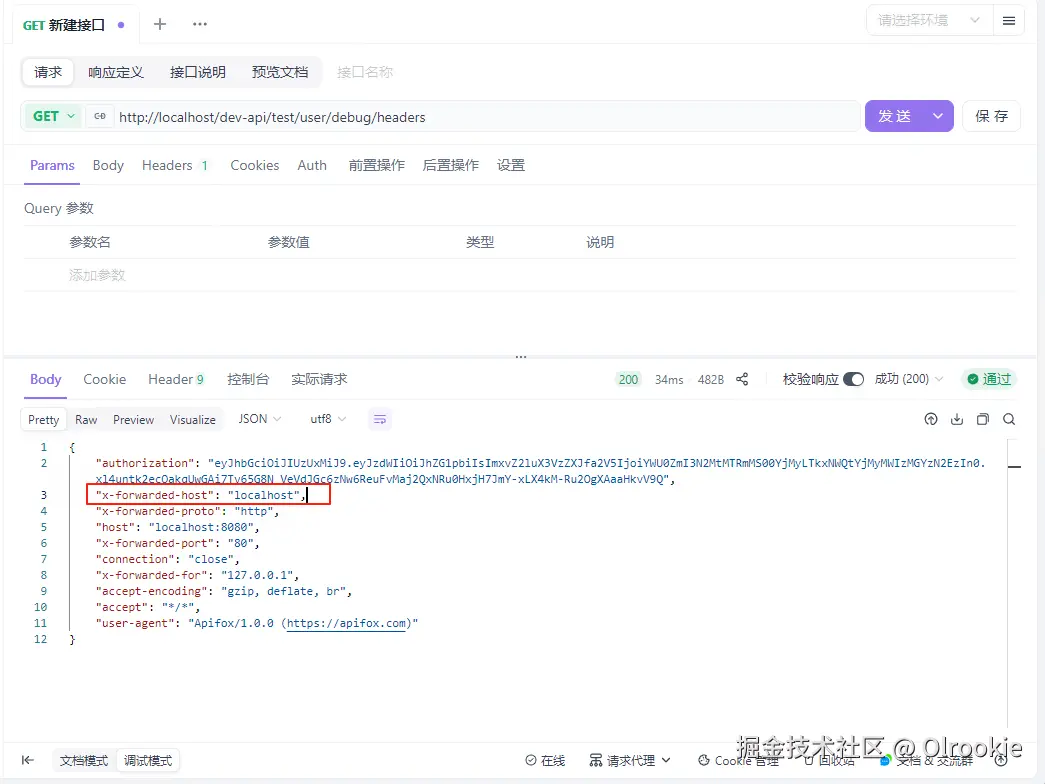Switch to Visualize view

(x=193, y=419)
